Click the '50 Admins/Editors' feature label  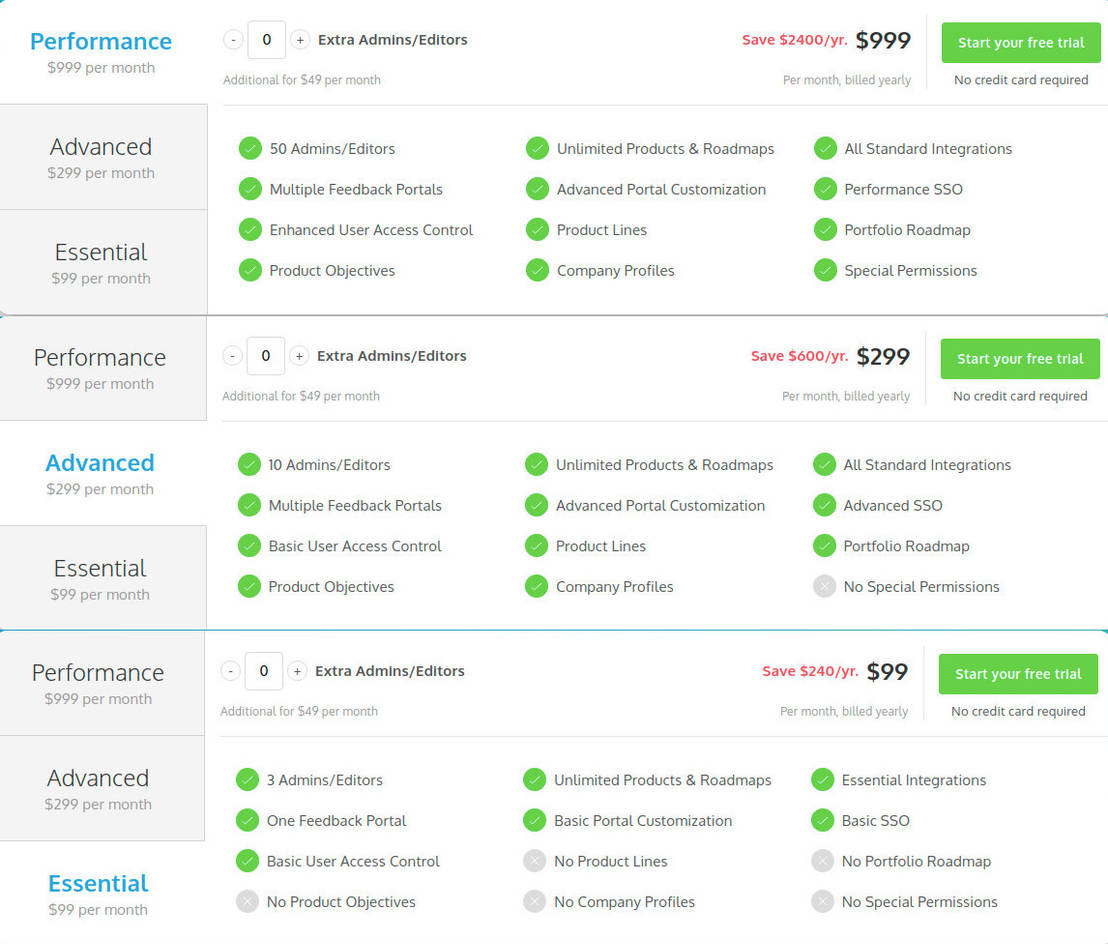(x=332, y=148)
